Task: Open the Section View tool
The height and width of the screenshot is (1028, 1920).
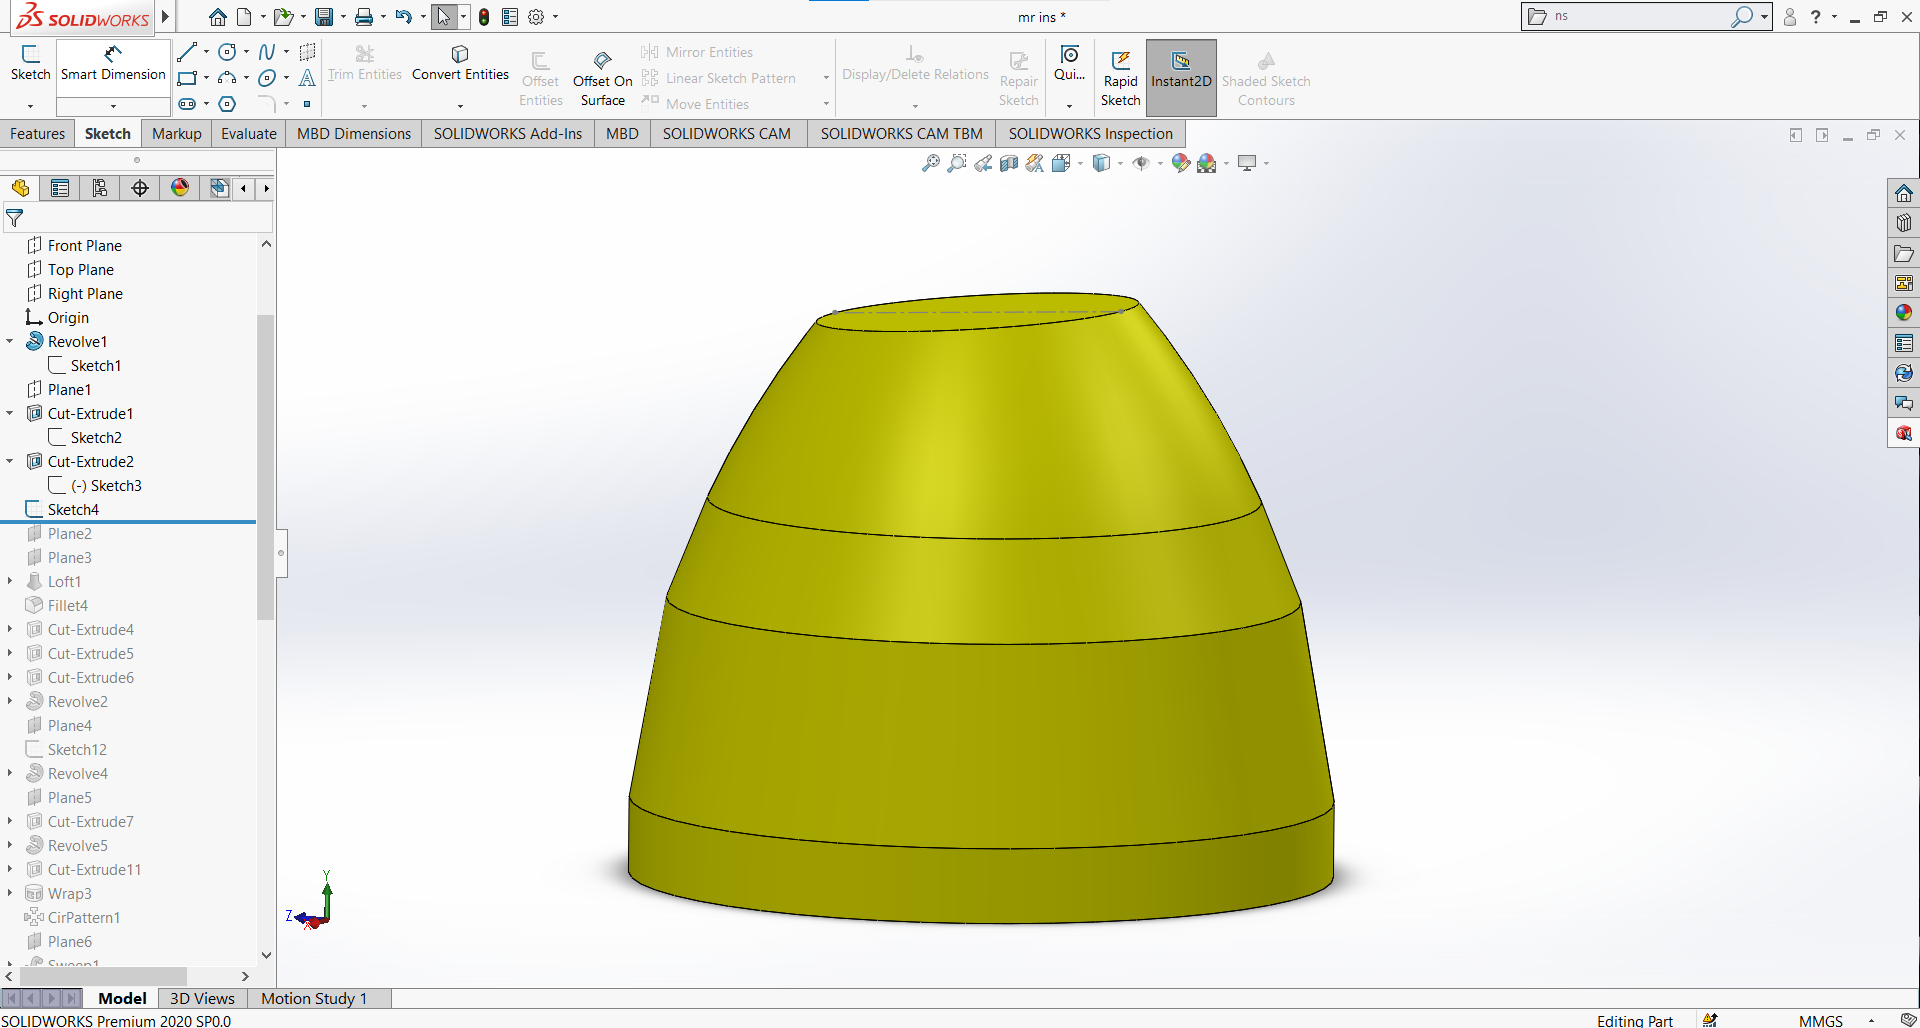Action: click(x=1008, y=163)
